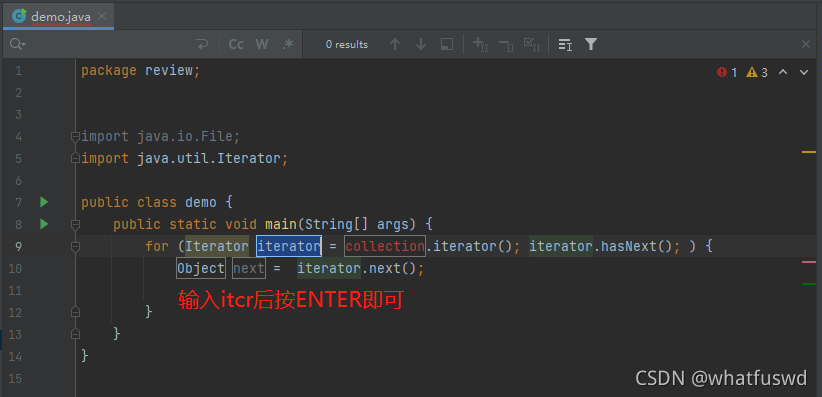Select all occurrences icon
The width and height of the screenshot is (822, 397).
[x=532, y=45]
